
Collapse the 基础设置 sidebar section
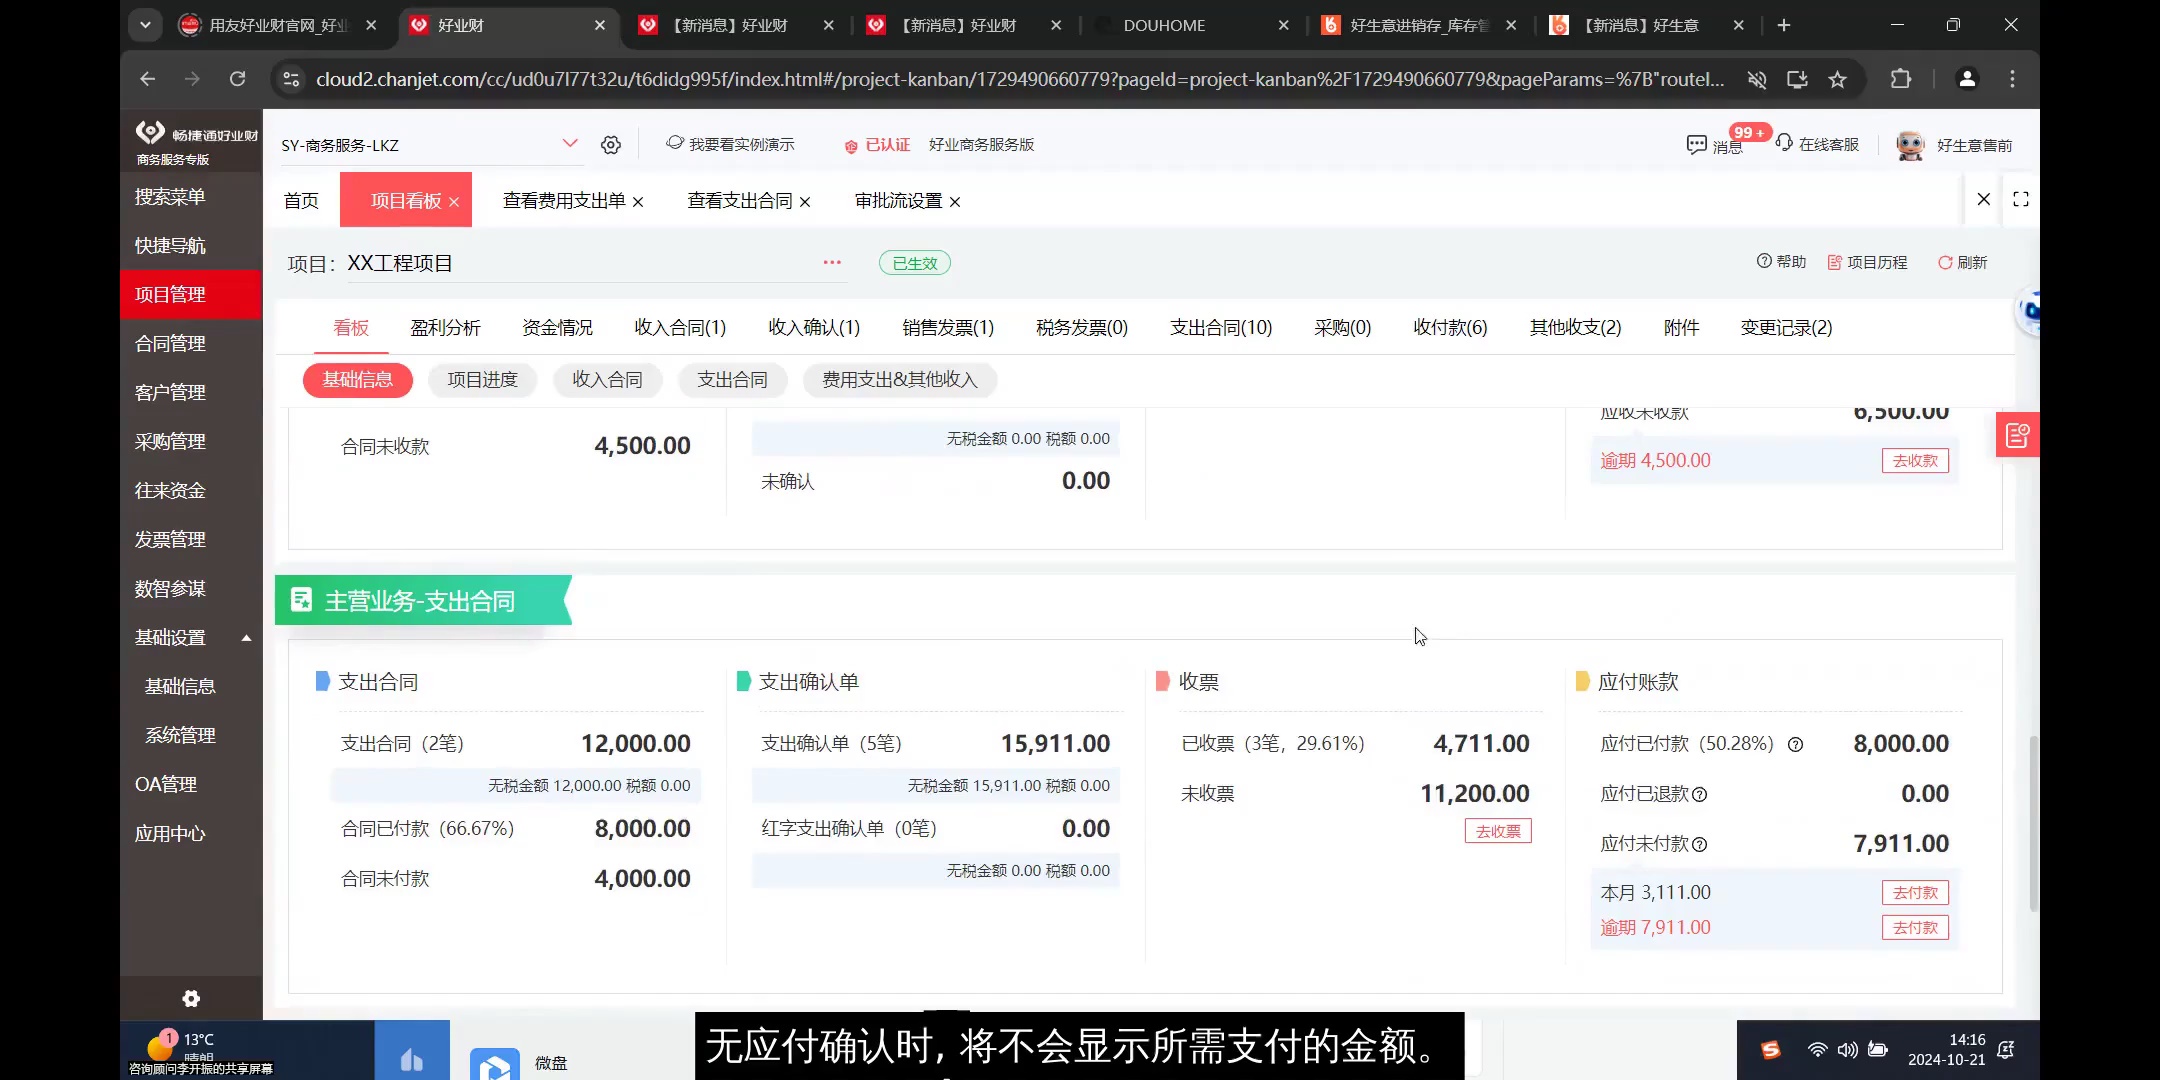[x=246, y=637]
